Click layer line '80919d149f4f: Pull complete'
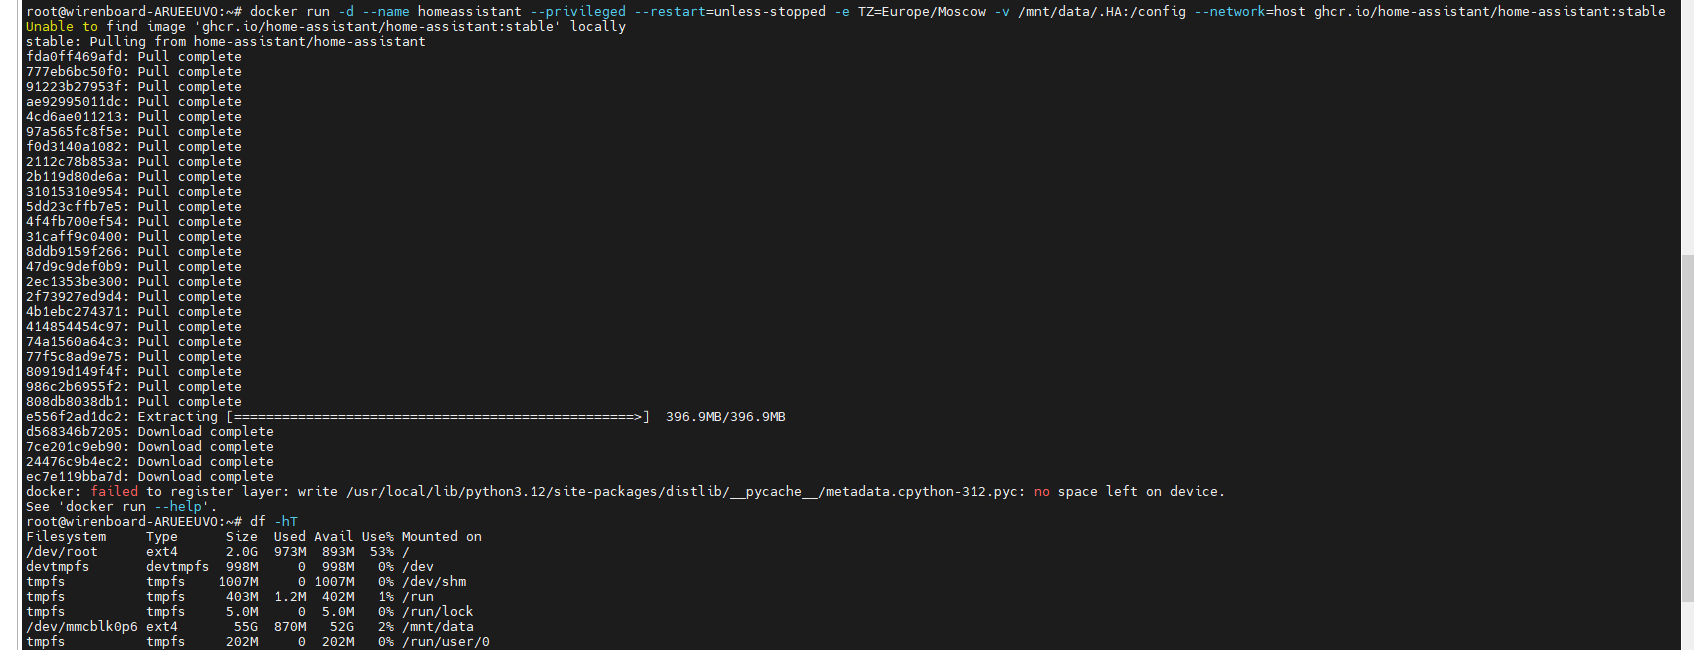 tap(134, 372)
